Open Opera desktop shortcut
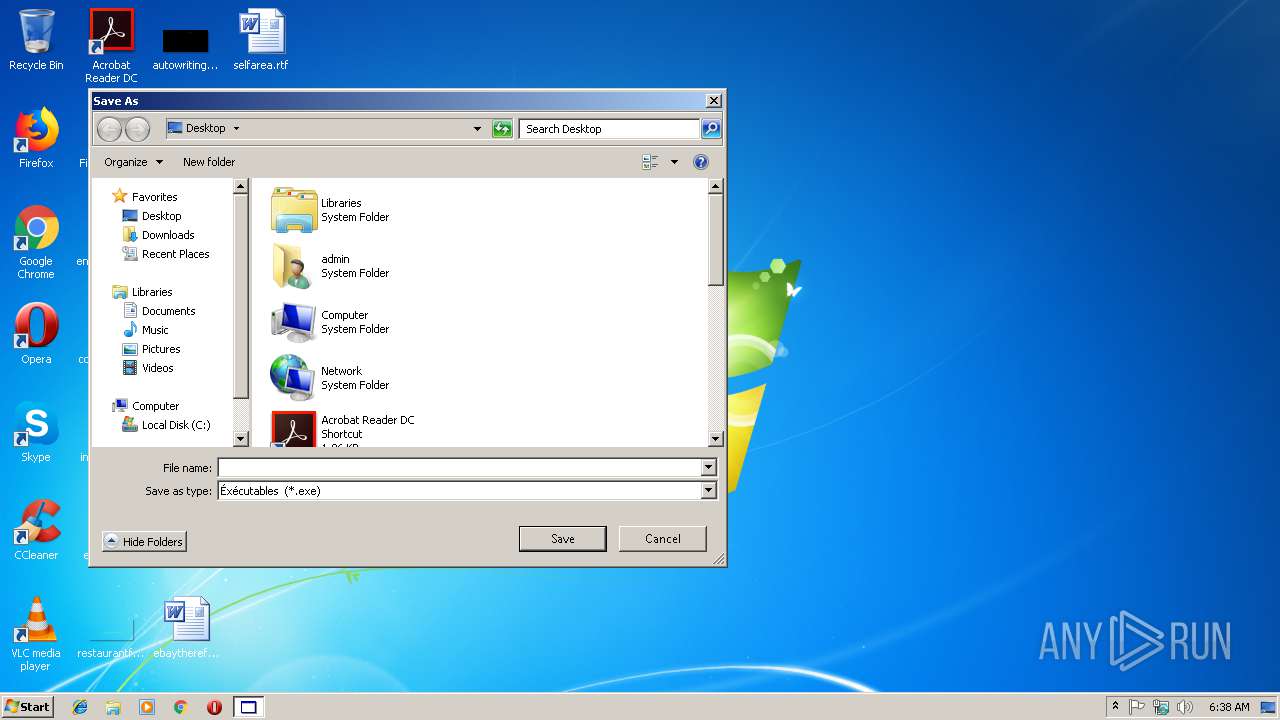This screenshot has width=1280, height=720. (x=36, y=334)
